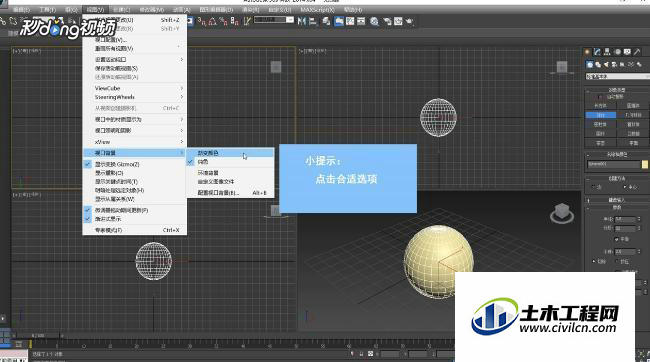Expand the ViewCube submenu

tap(135, 88)
